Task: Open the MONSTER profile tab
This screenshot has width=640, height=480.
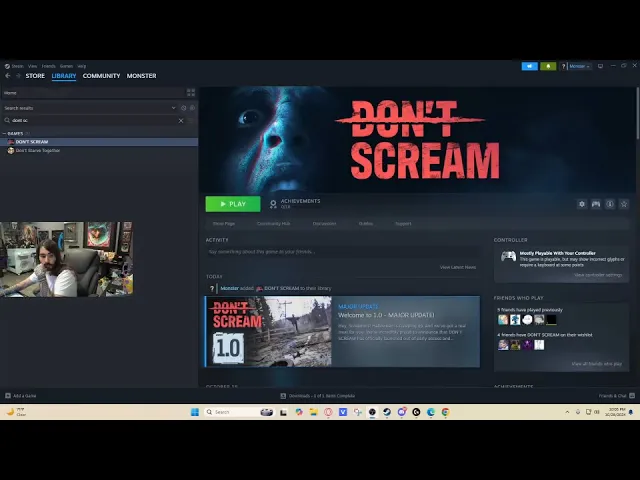Action: coord(141,76)
